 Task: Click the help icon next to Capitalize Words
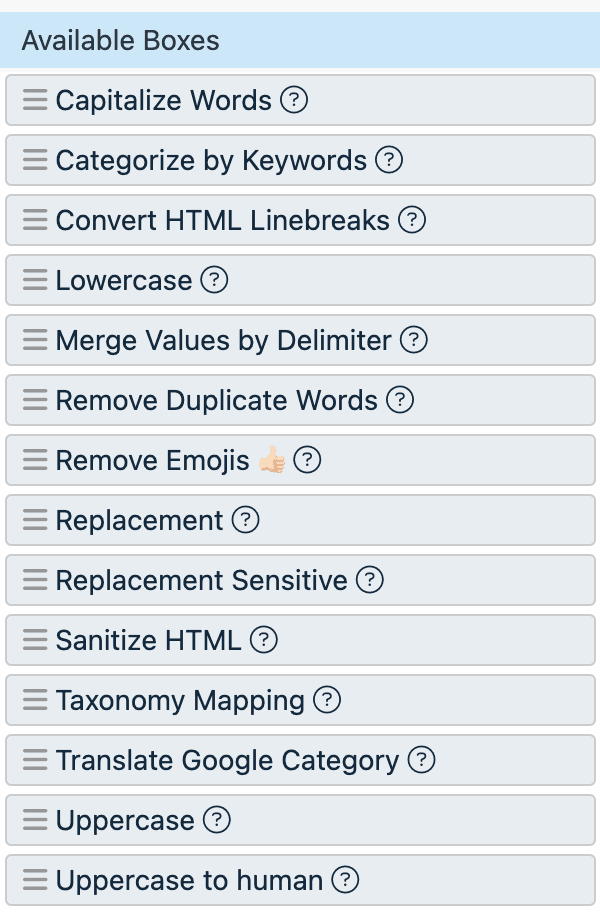point(294,100)
